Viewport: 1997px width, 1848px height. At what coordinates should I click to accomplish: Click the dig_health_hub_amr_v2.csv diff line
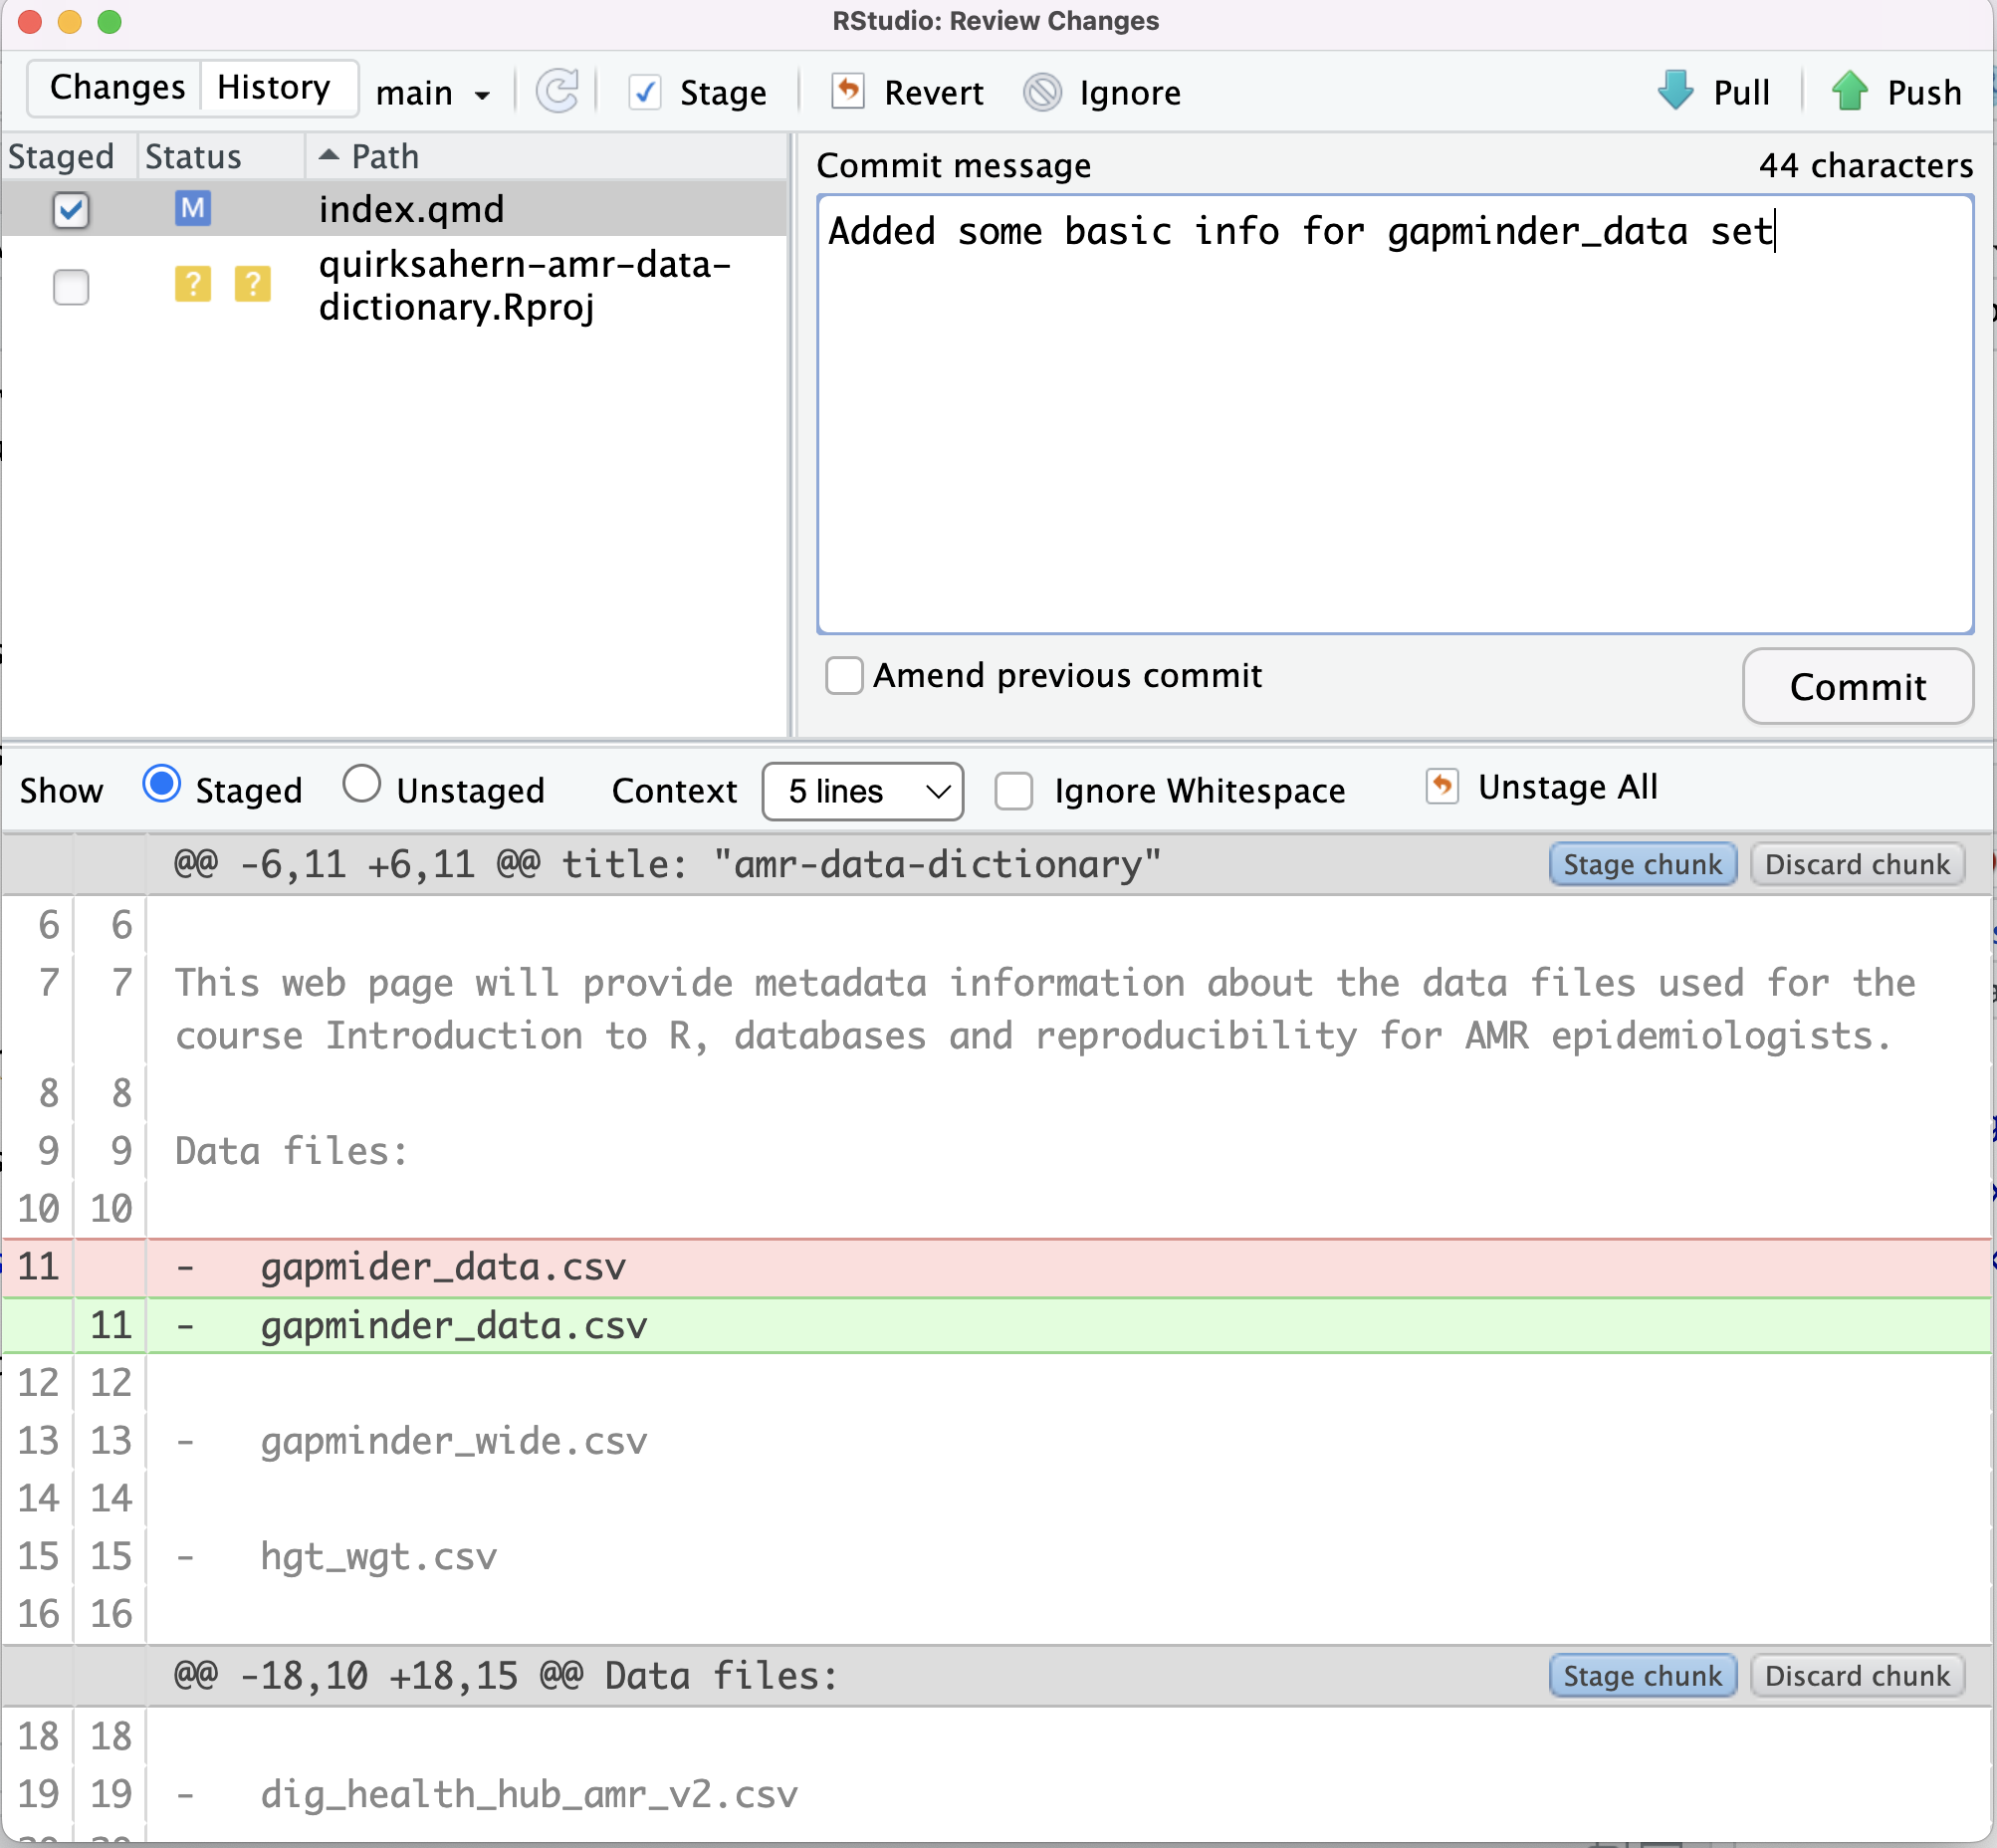(997, 1794)
